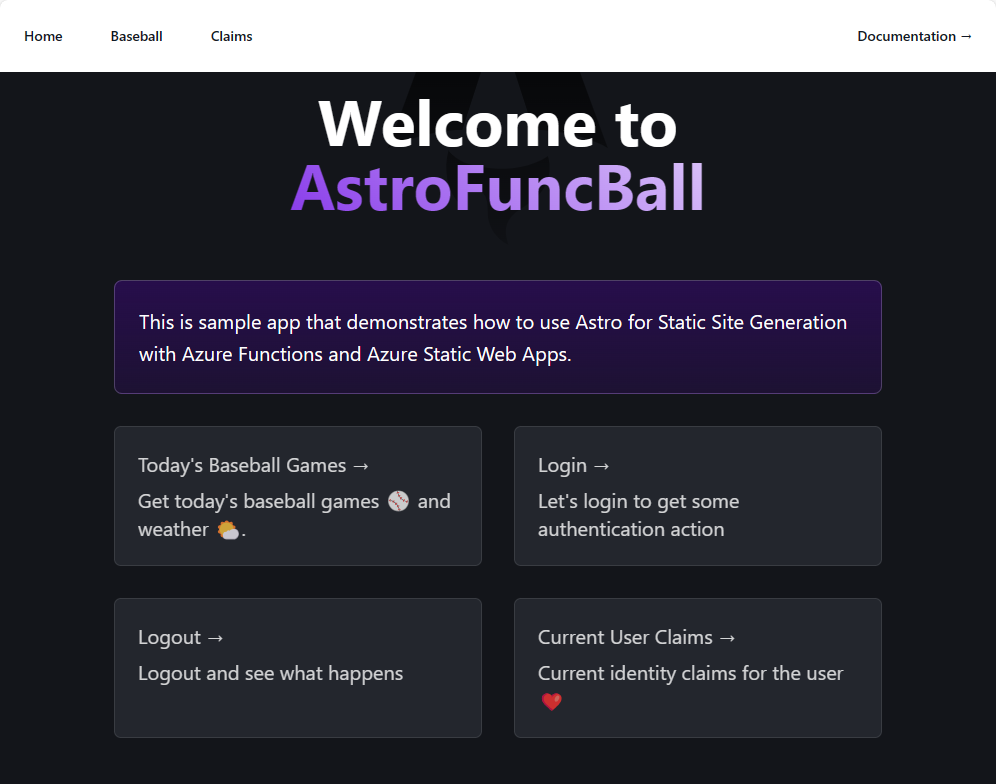
Task: Click the sun-behind-cloud weather emoji
Action: tap(228, 529)
